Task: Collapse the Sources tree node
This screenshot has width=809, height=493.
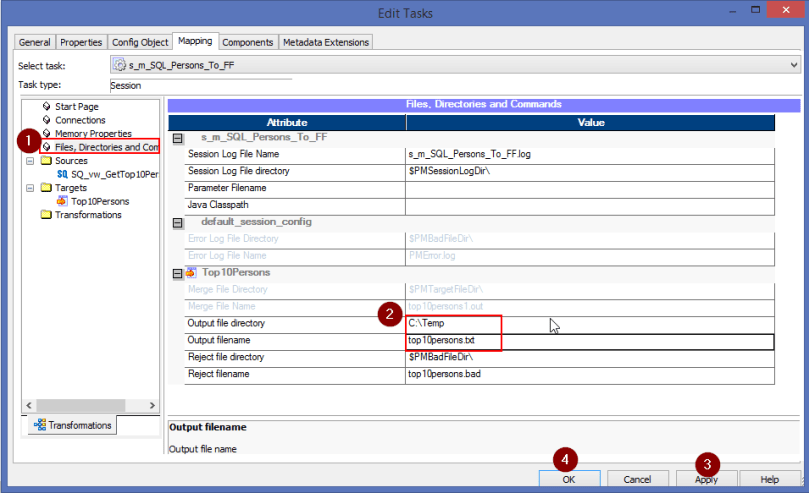Action: click(x=30, y=161)
